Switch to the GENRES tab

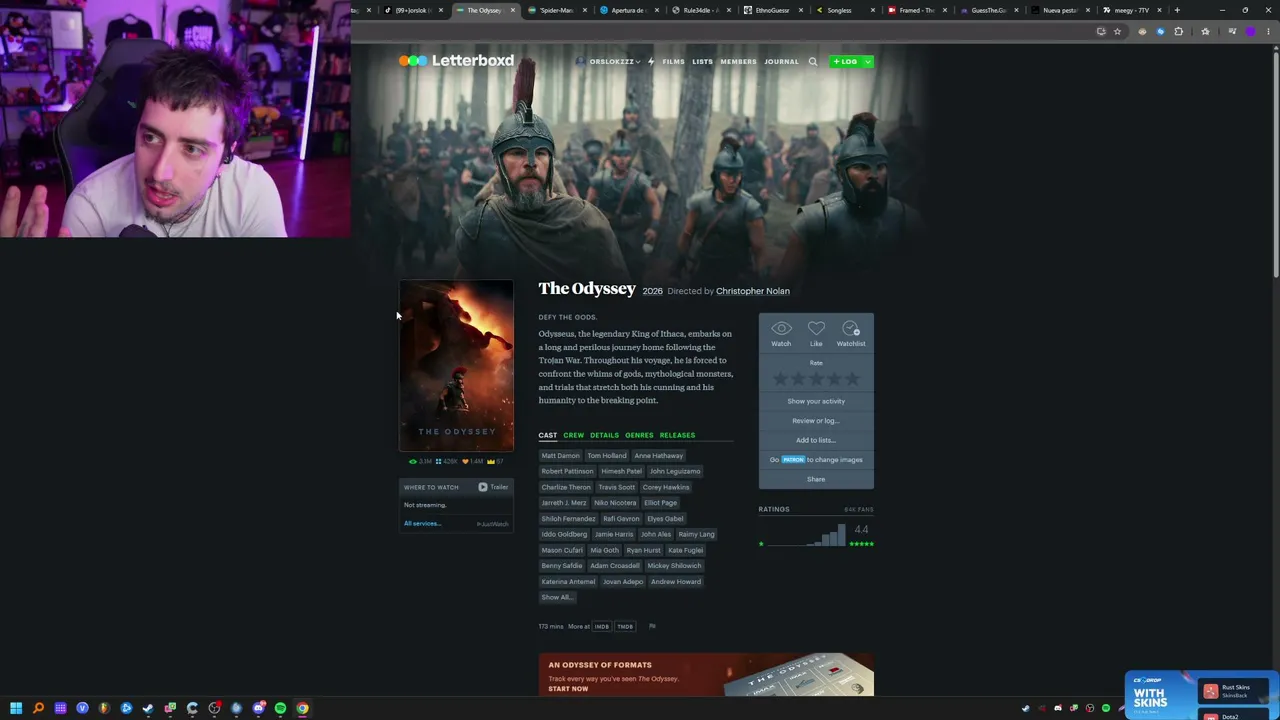pos(639,435)
